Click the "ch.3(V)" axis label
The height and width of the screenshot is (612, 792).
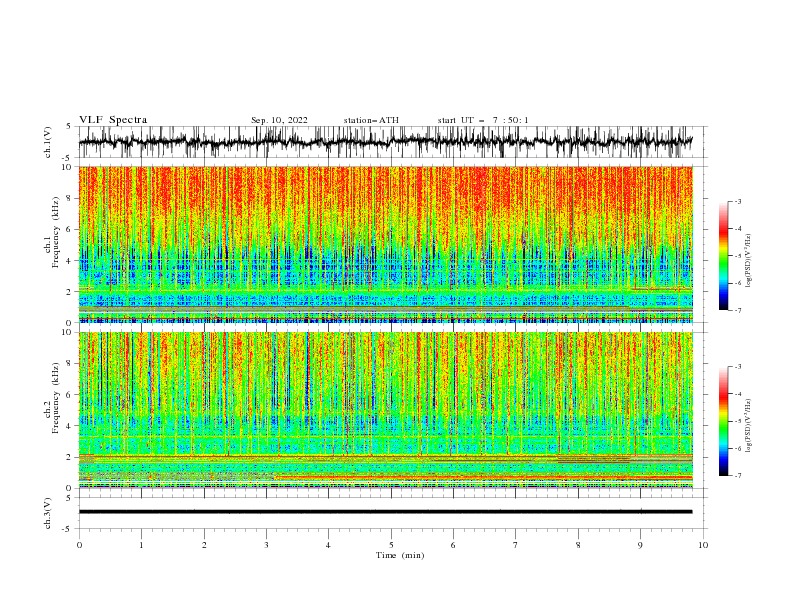point(48,513)
